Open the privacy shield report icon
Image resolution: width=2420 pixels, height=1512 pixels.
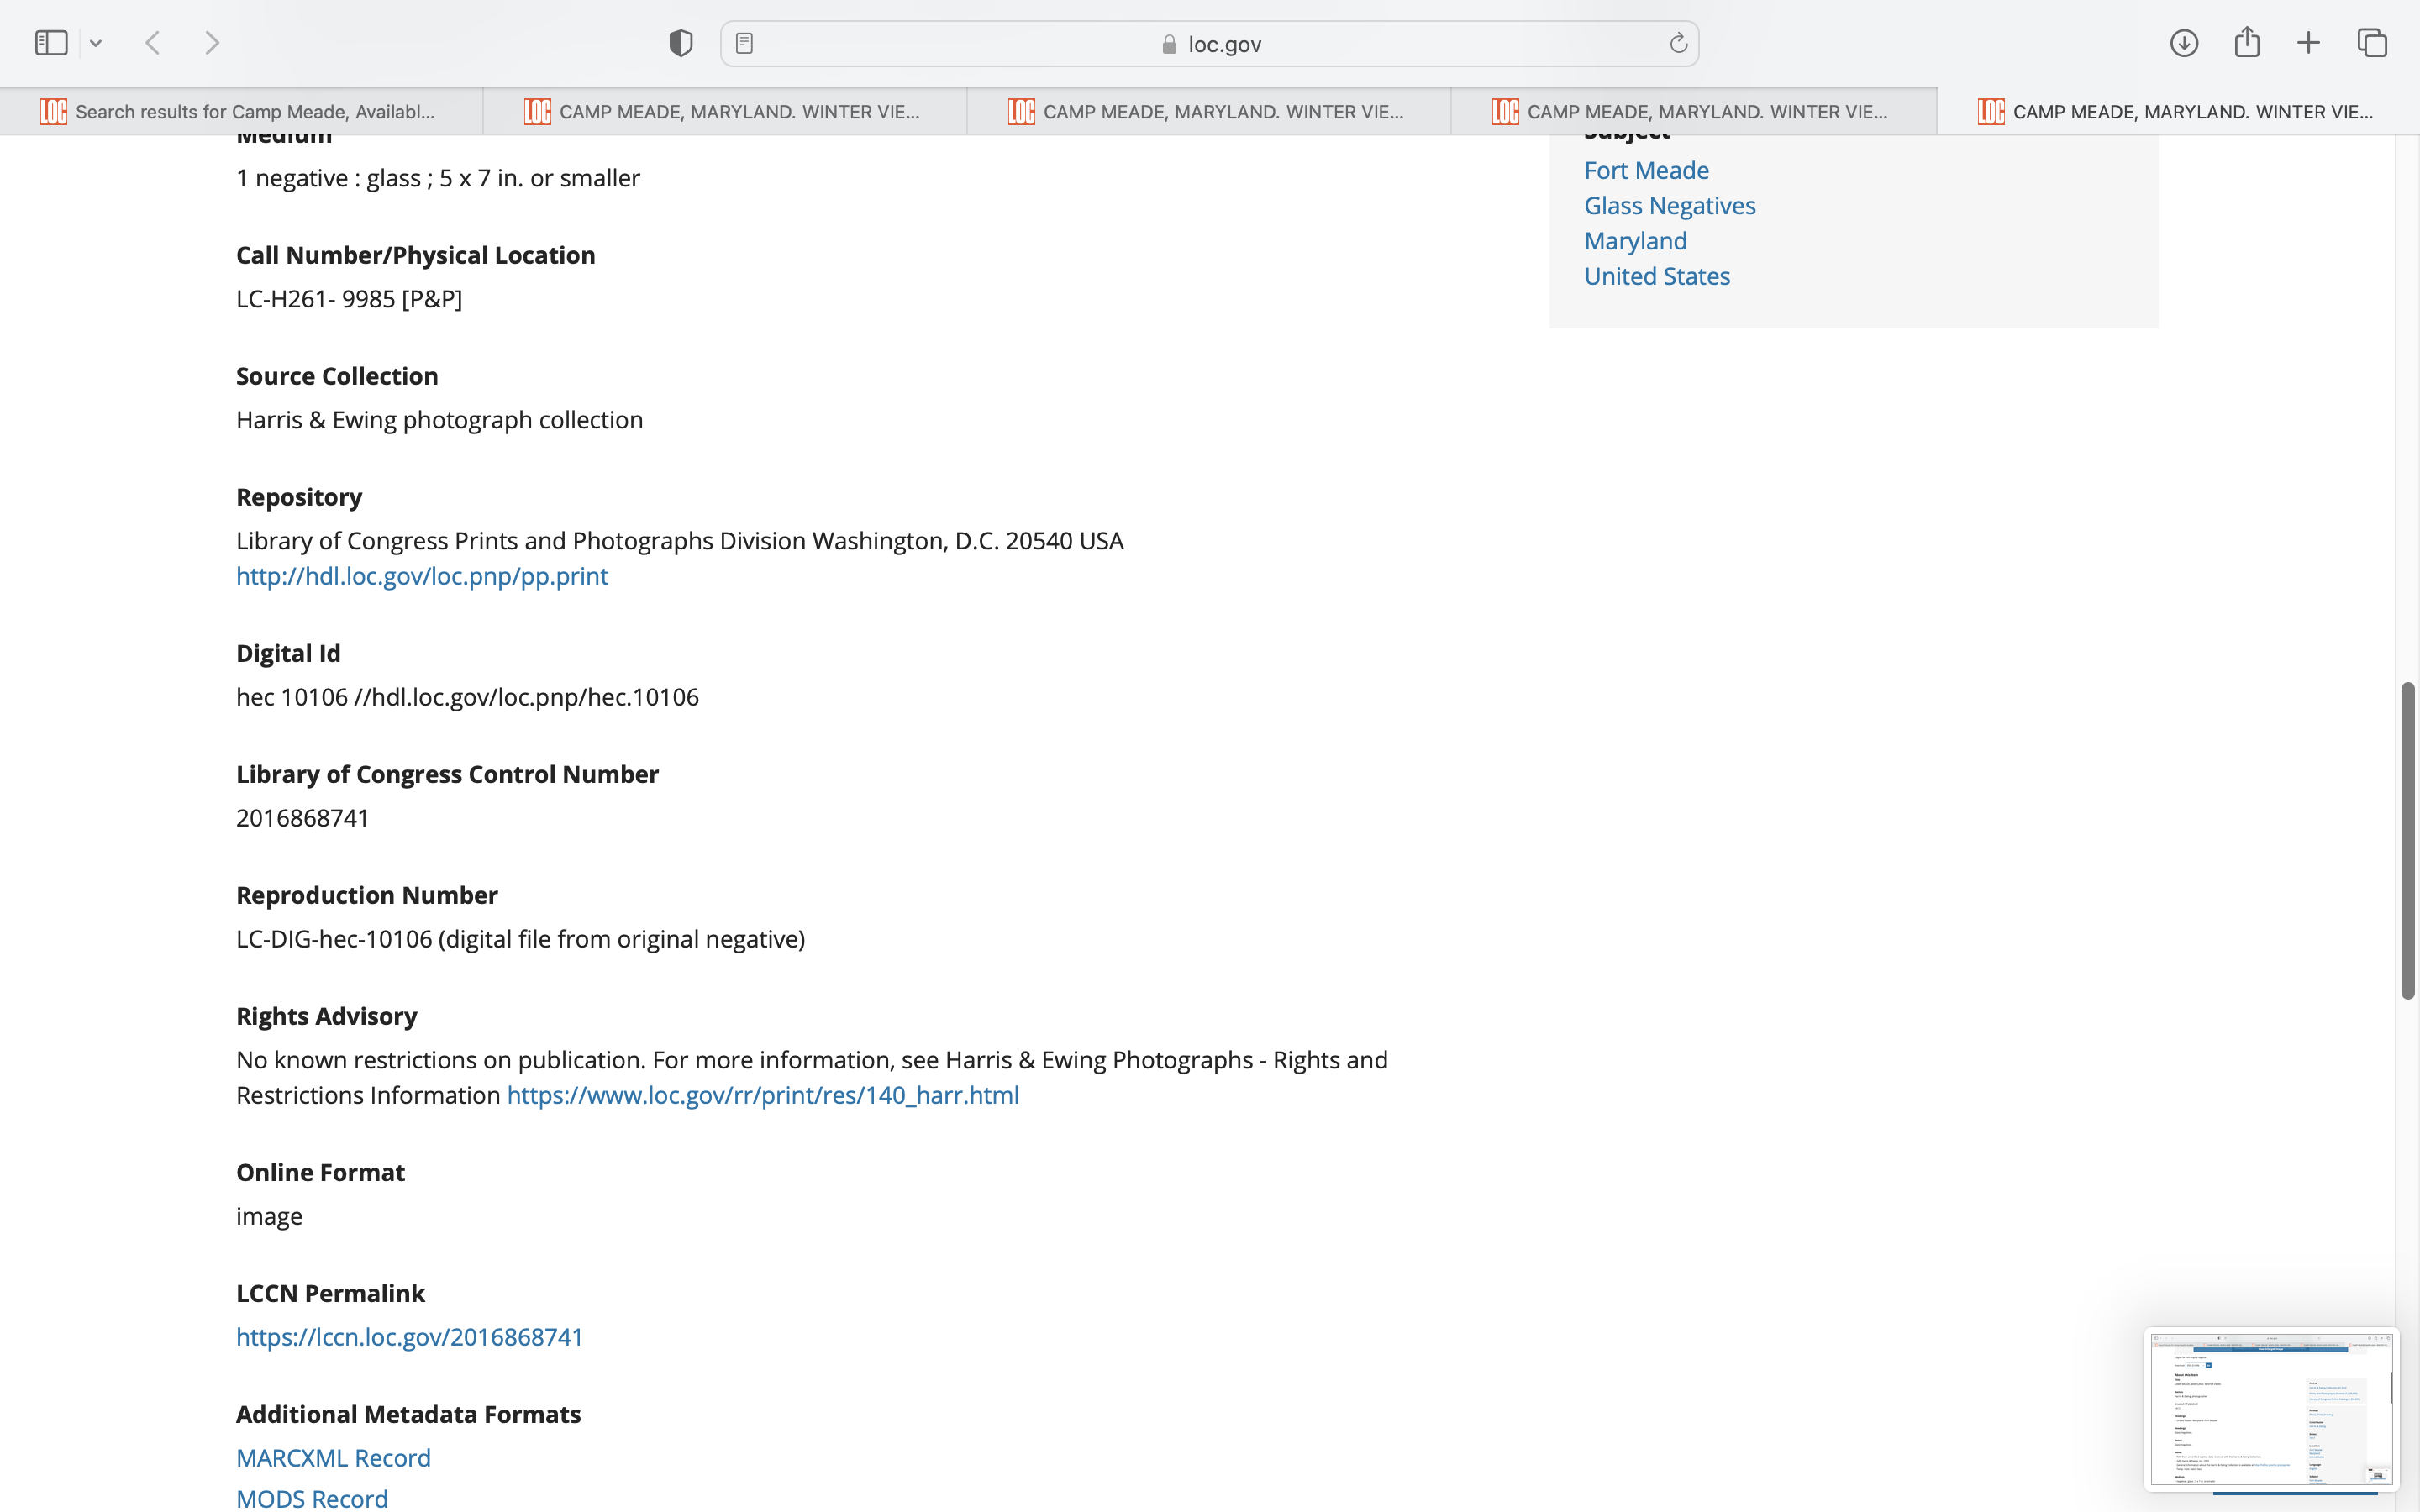681,43
